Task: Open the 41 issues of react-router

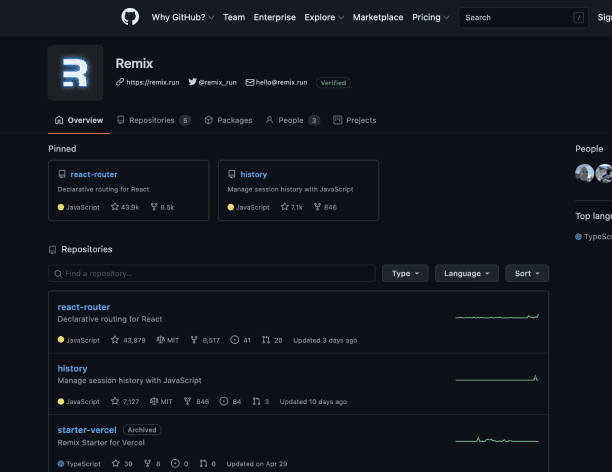Action: tap(240, 340)
